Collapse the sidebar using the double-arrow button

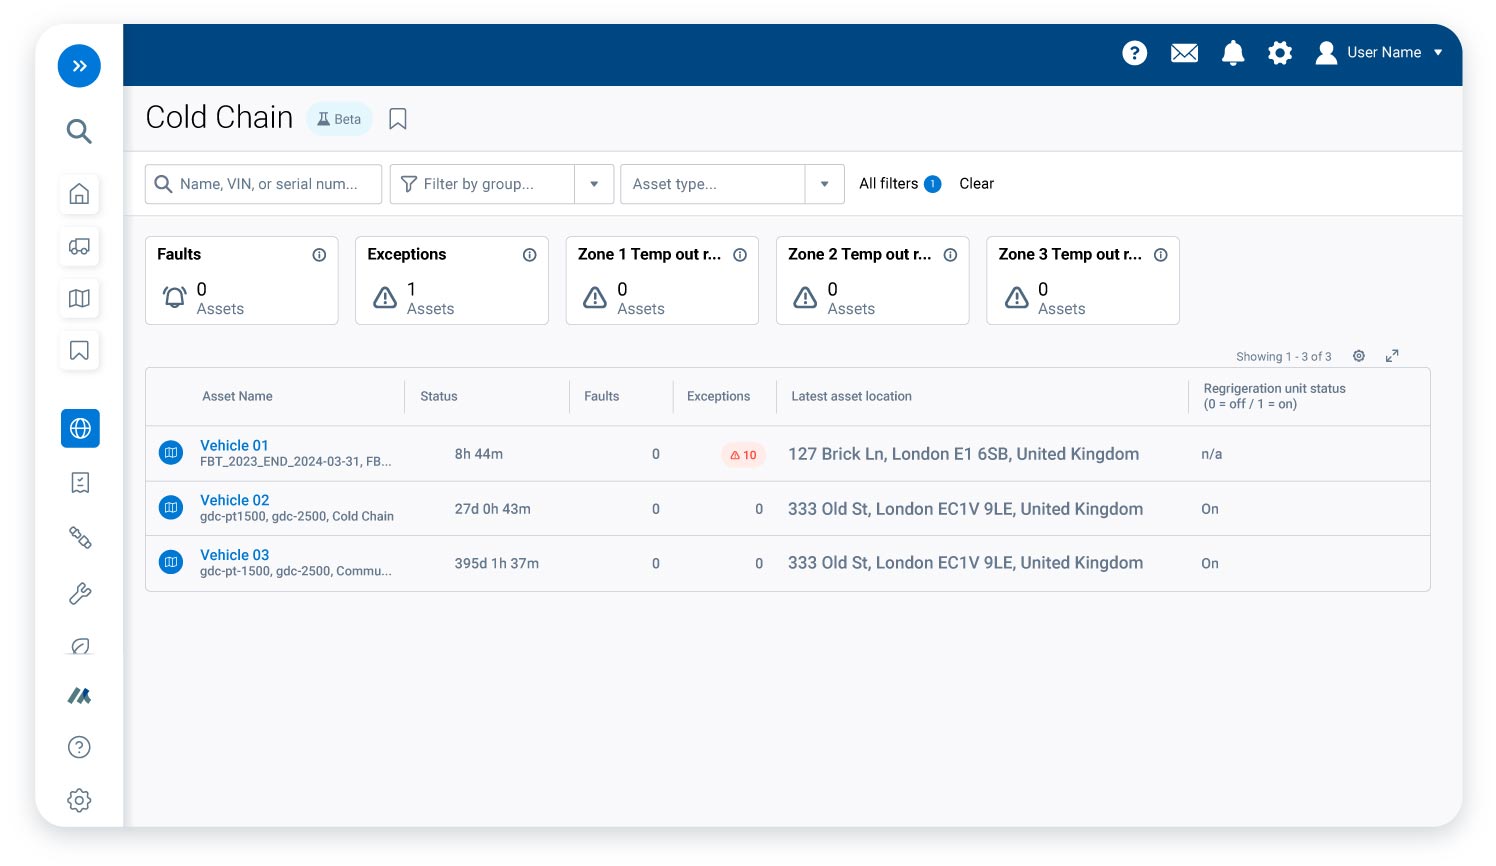tap(79, 66)
